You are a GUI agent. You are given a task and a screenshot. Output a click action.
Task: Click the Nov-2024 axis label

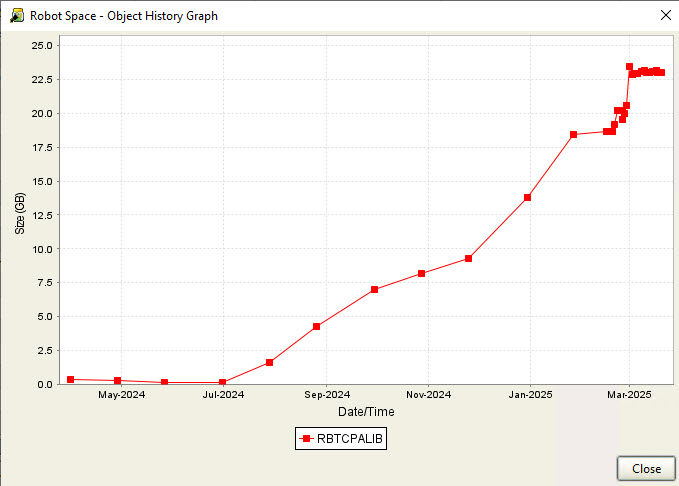tap(429, 395)
